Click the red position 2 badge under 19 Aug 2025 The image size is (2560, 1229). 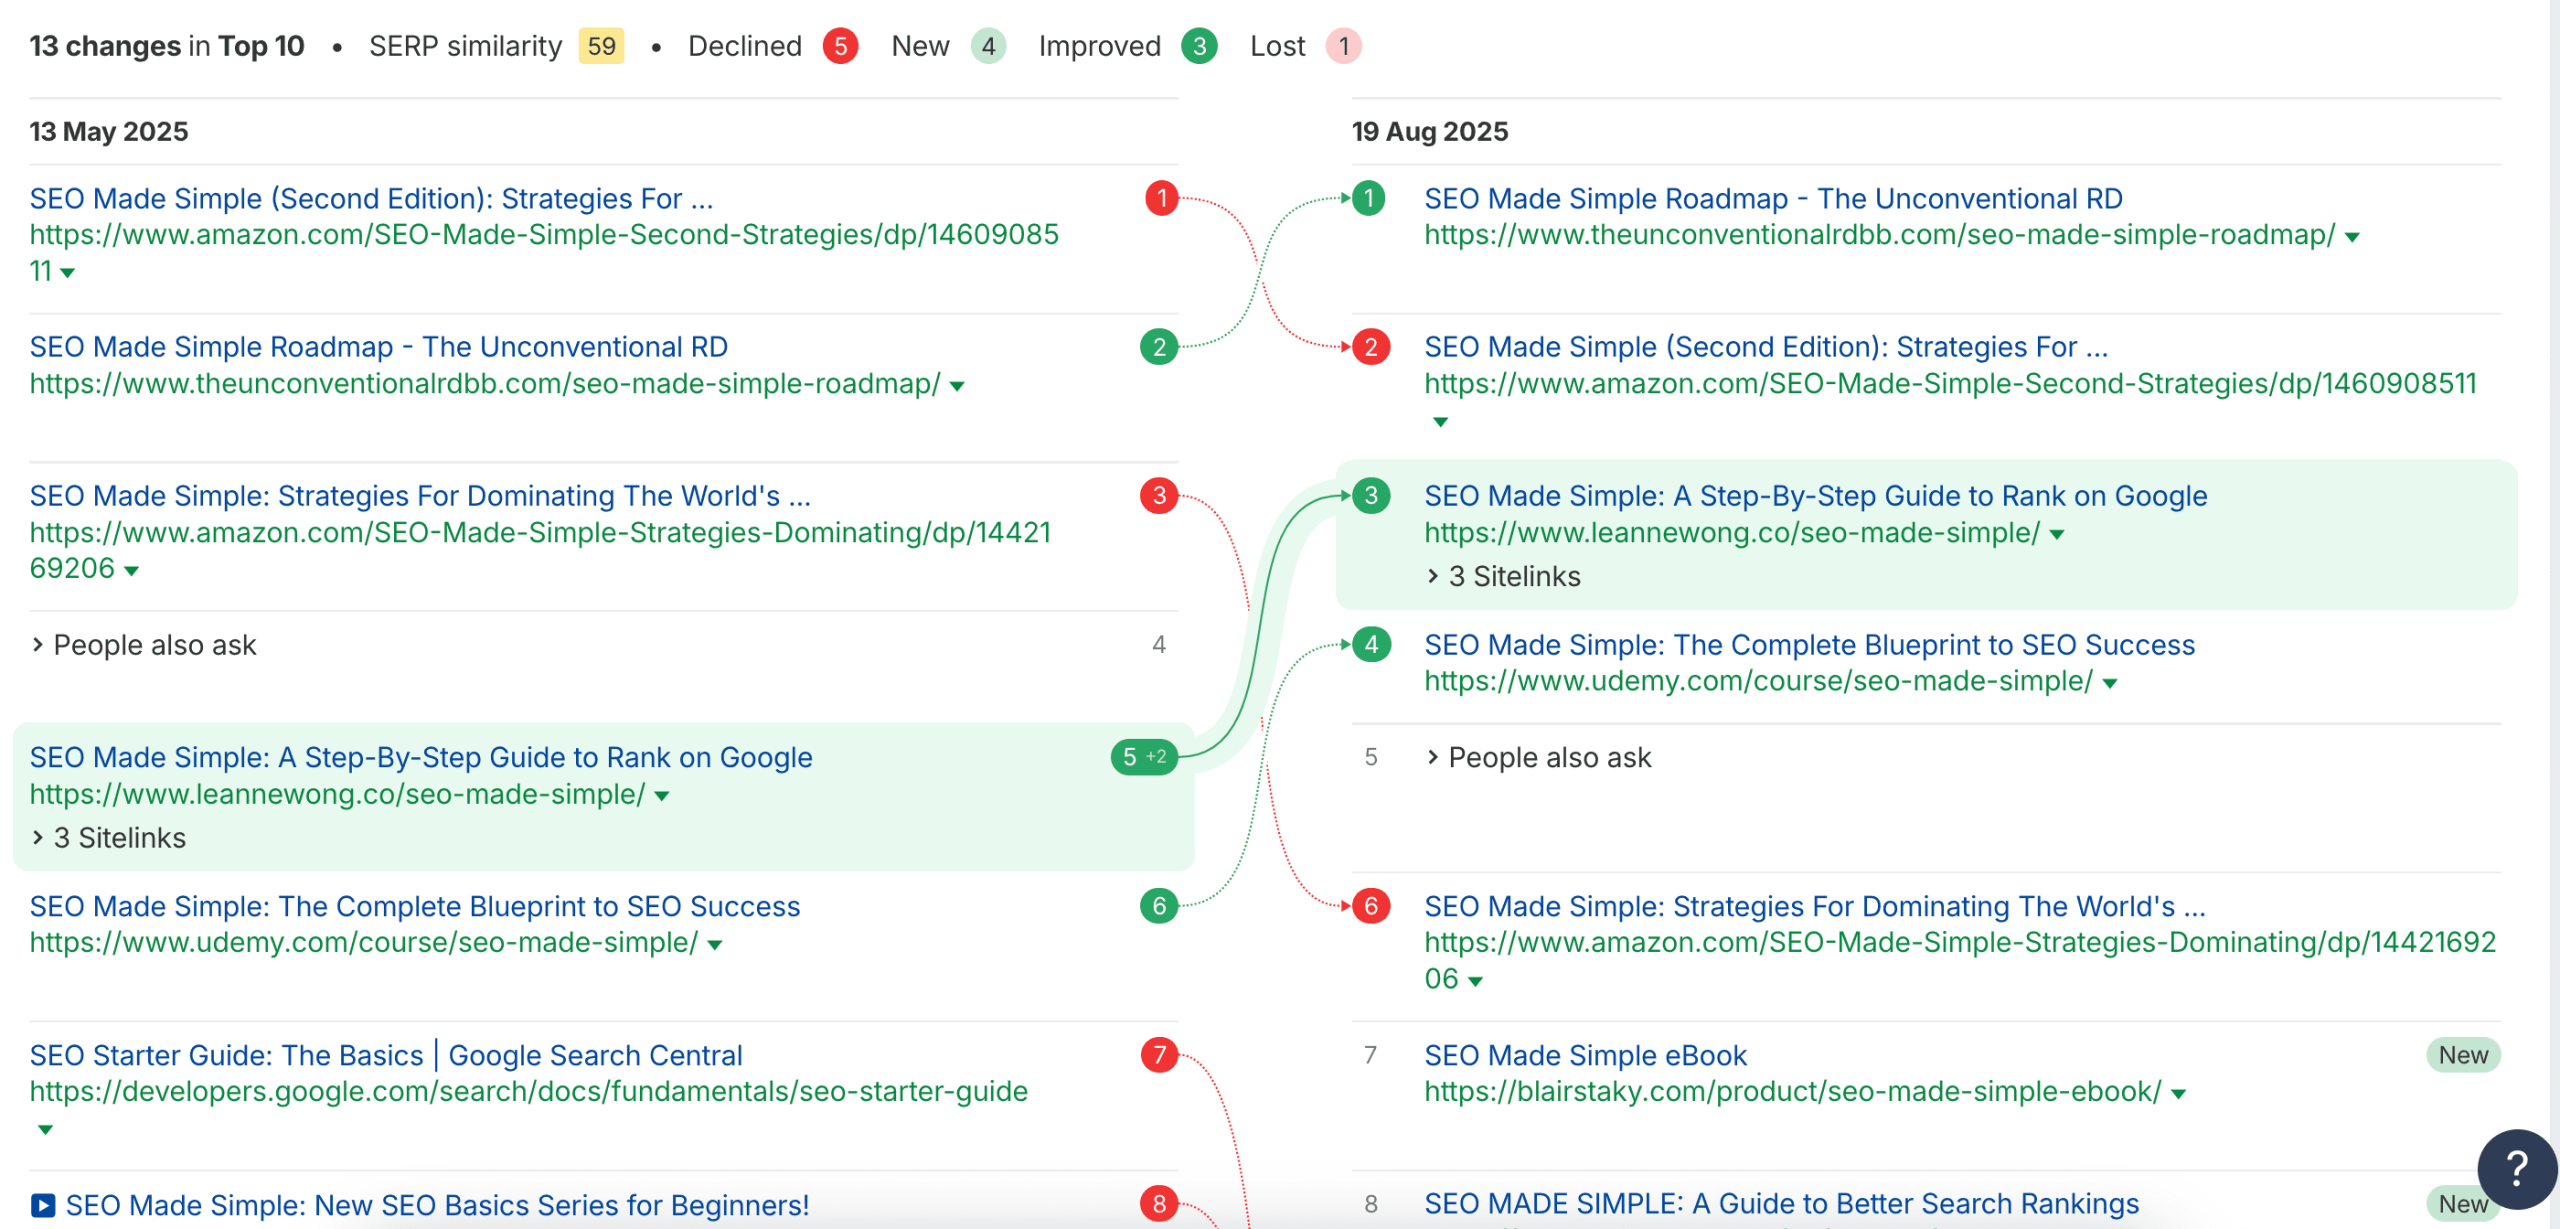(x=1371, y=347)
